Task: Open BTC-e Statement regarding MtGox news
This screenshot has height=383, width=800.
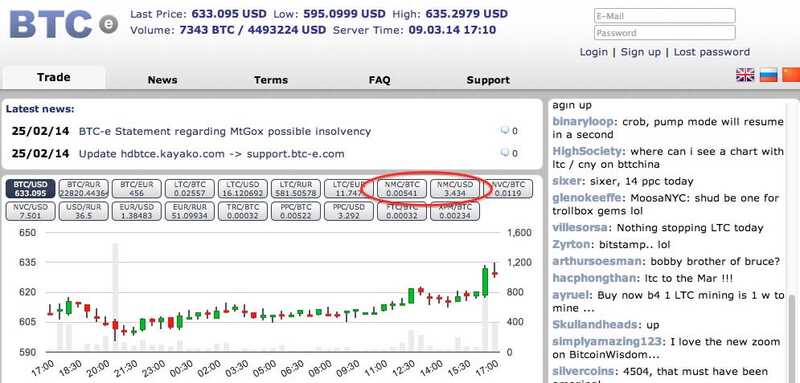Action: [224, 131]
